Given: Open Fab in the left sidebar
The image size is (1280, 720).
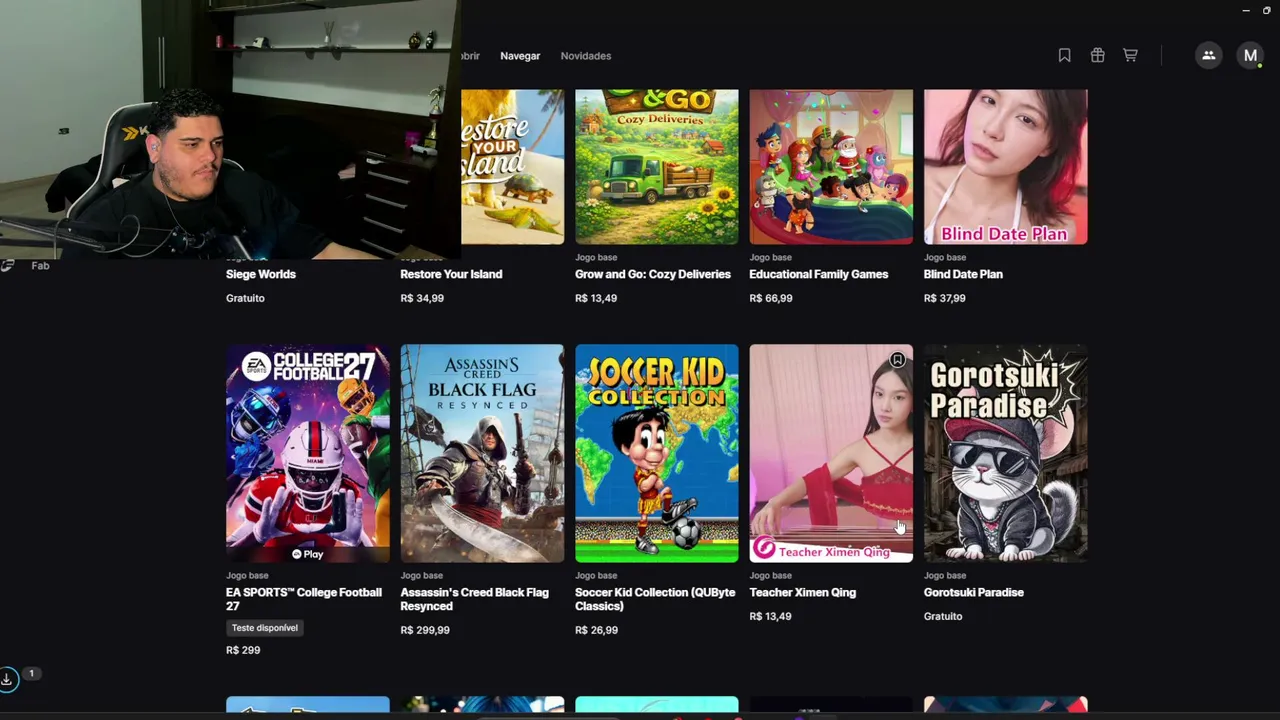Looking at the screenshot, I should point(40,266).
